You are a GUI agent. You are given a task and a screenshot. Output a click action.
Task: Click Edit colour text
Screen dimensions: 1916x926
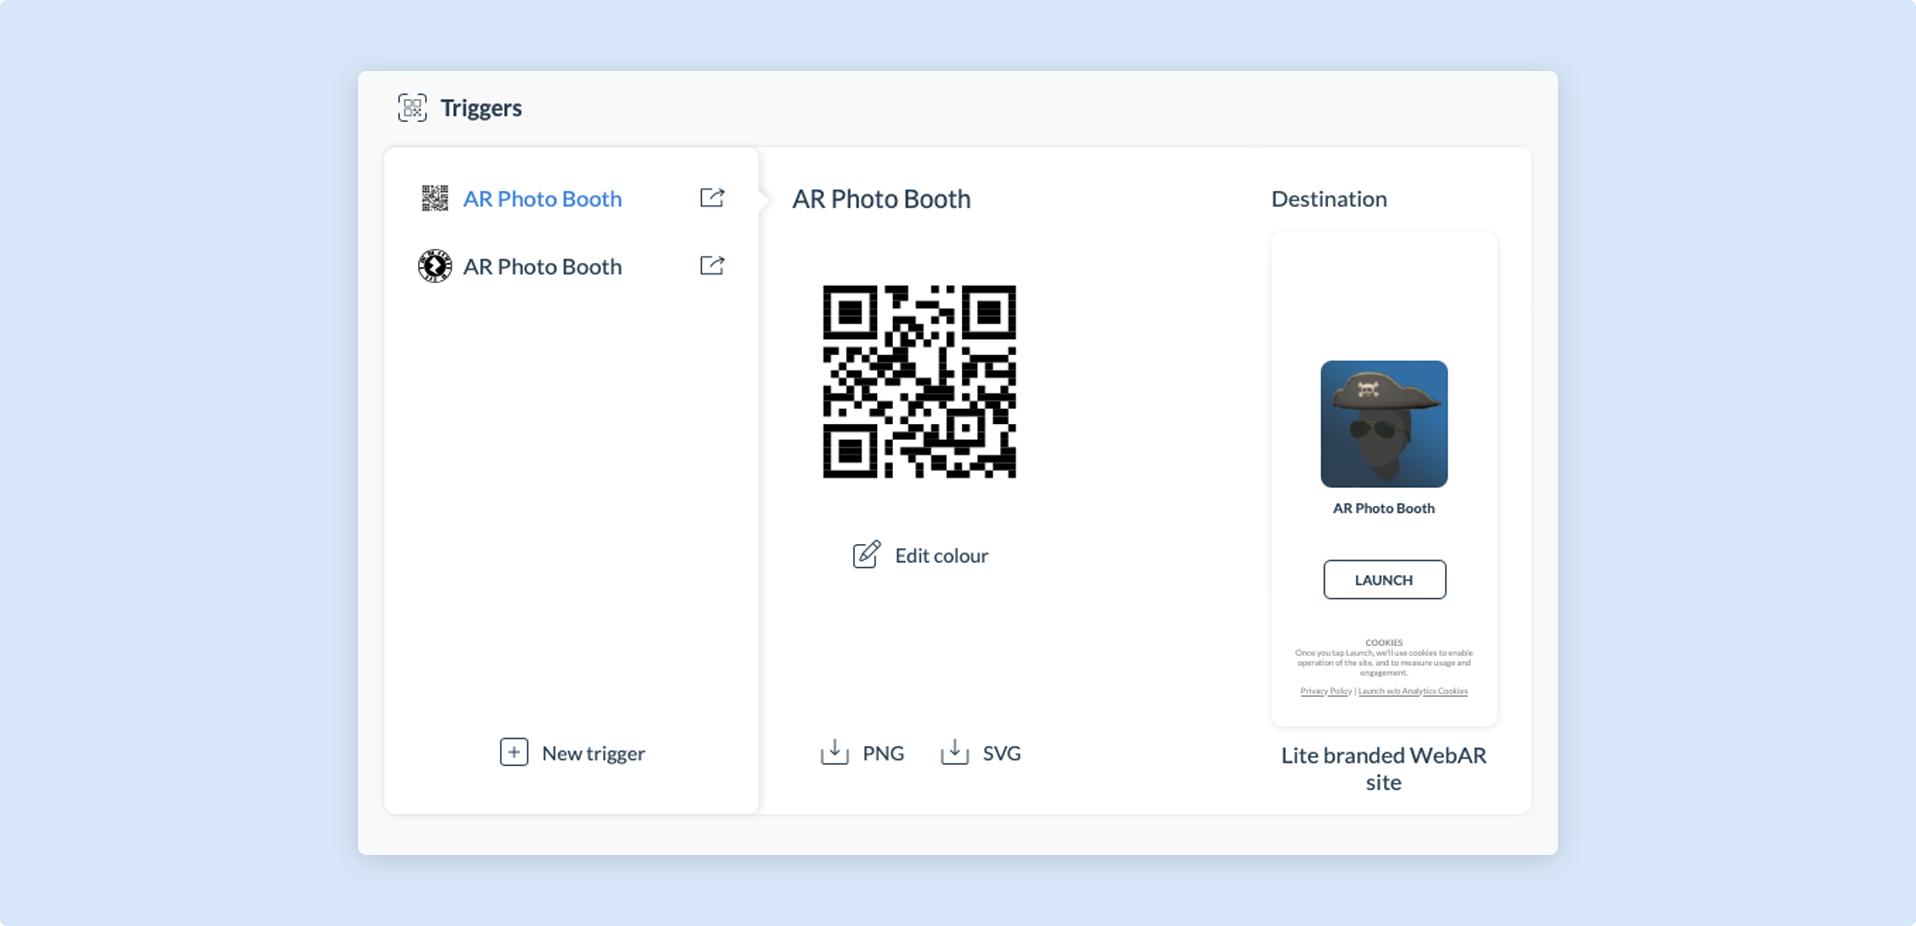coord(941,556)
